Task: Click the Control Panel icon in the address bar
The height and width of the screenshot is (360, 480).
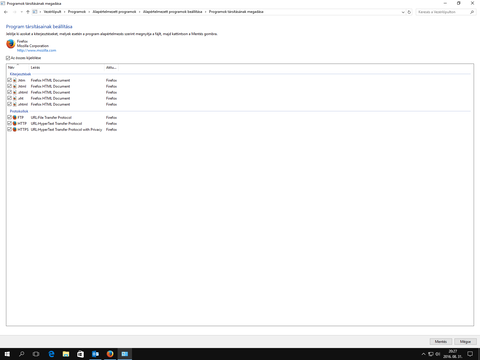Action: pos(35,12)
